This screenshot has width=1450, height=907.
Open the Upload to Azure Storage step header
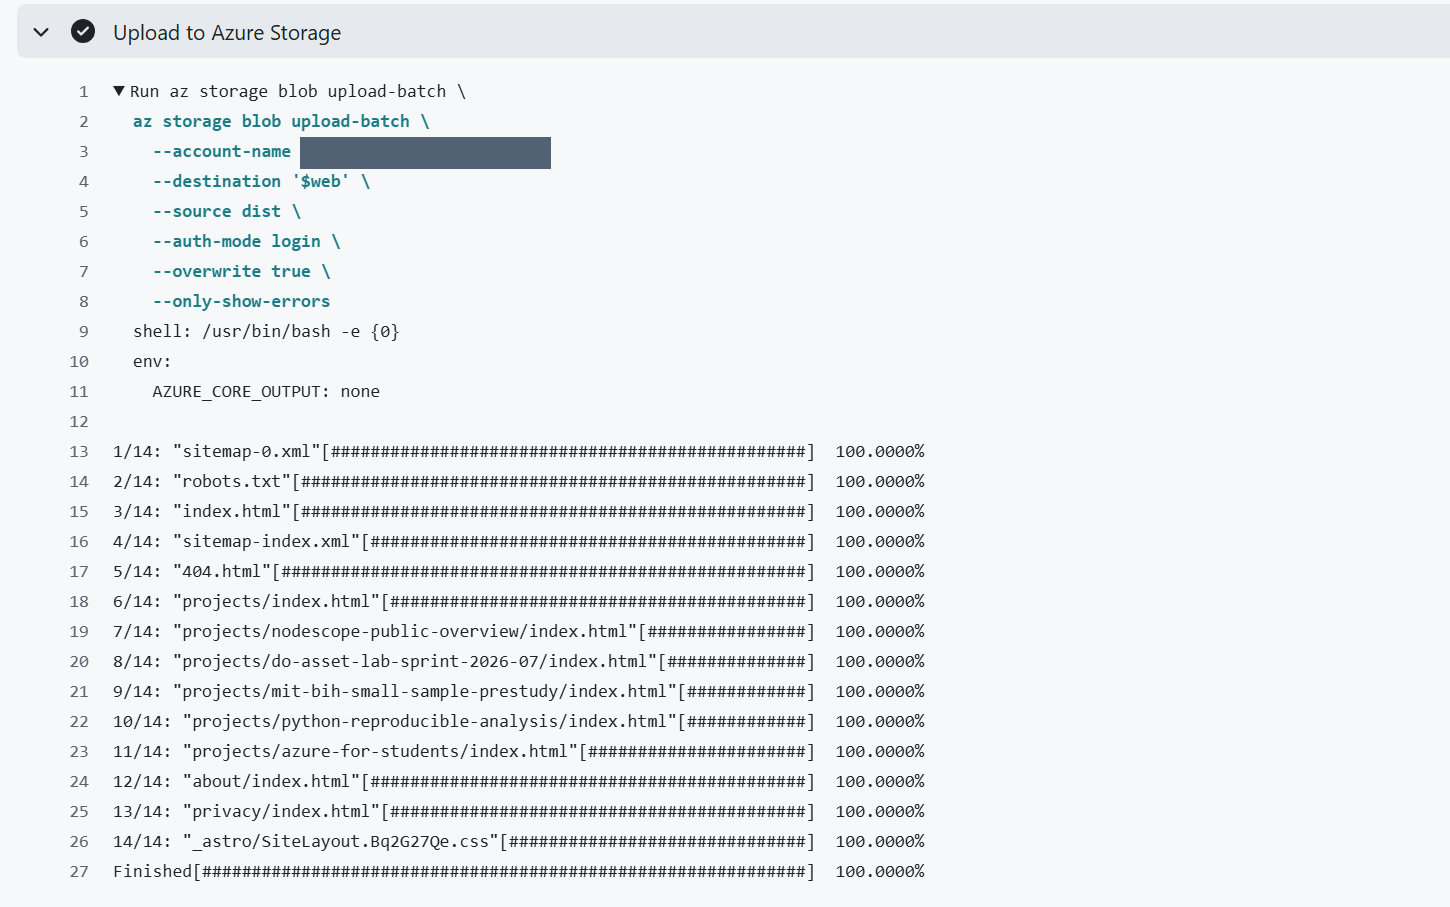(733, 32)
